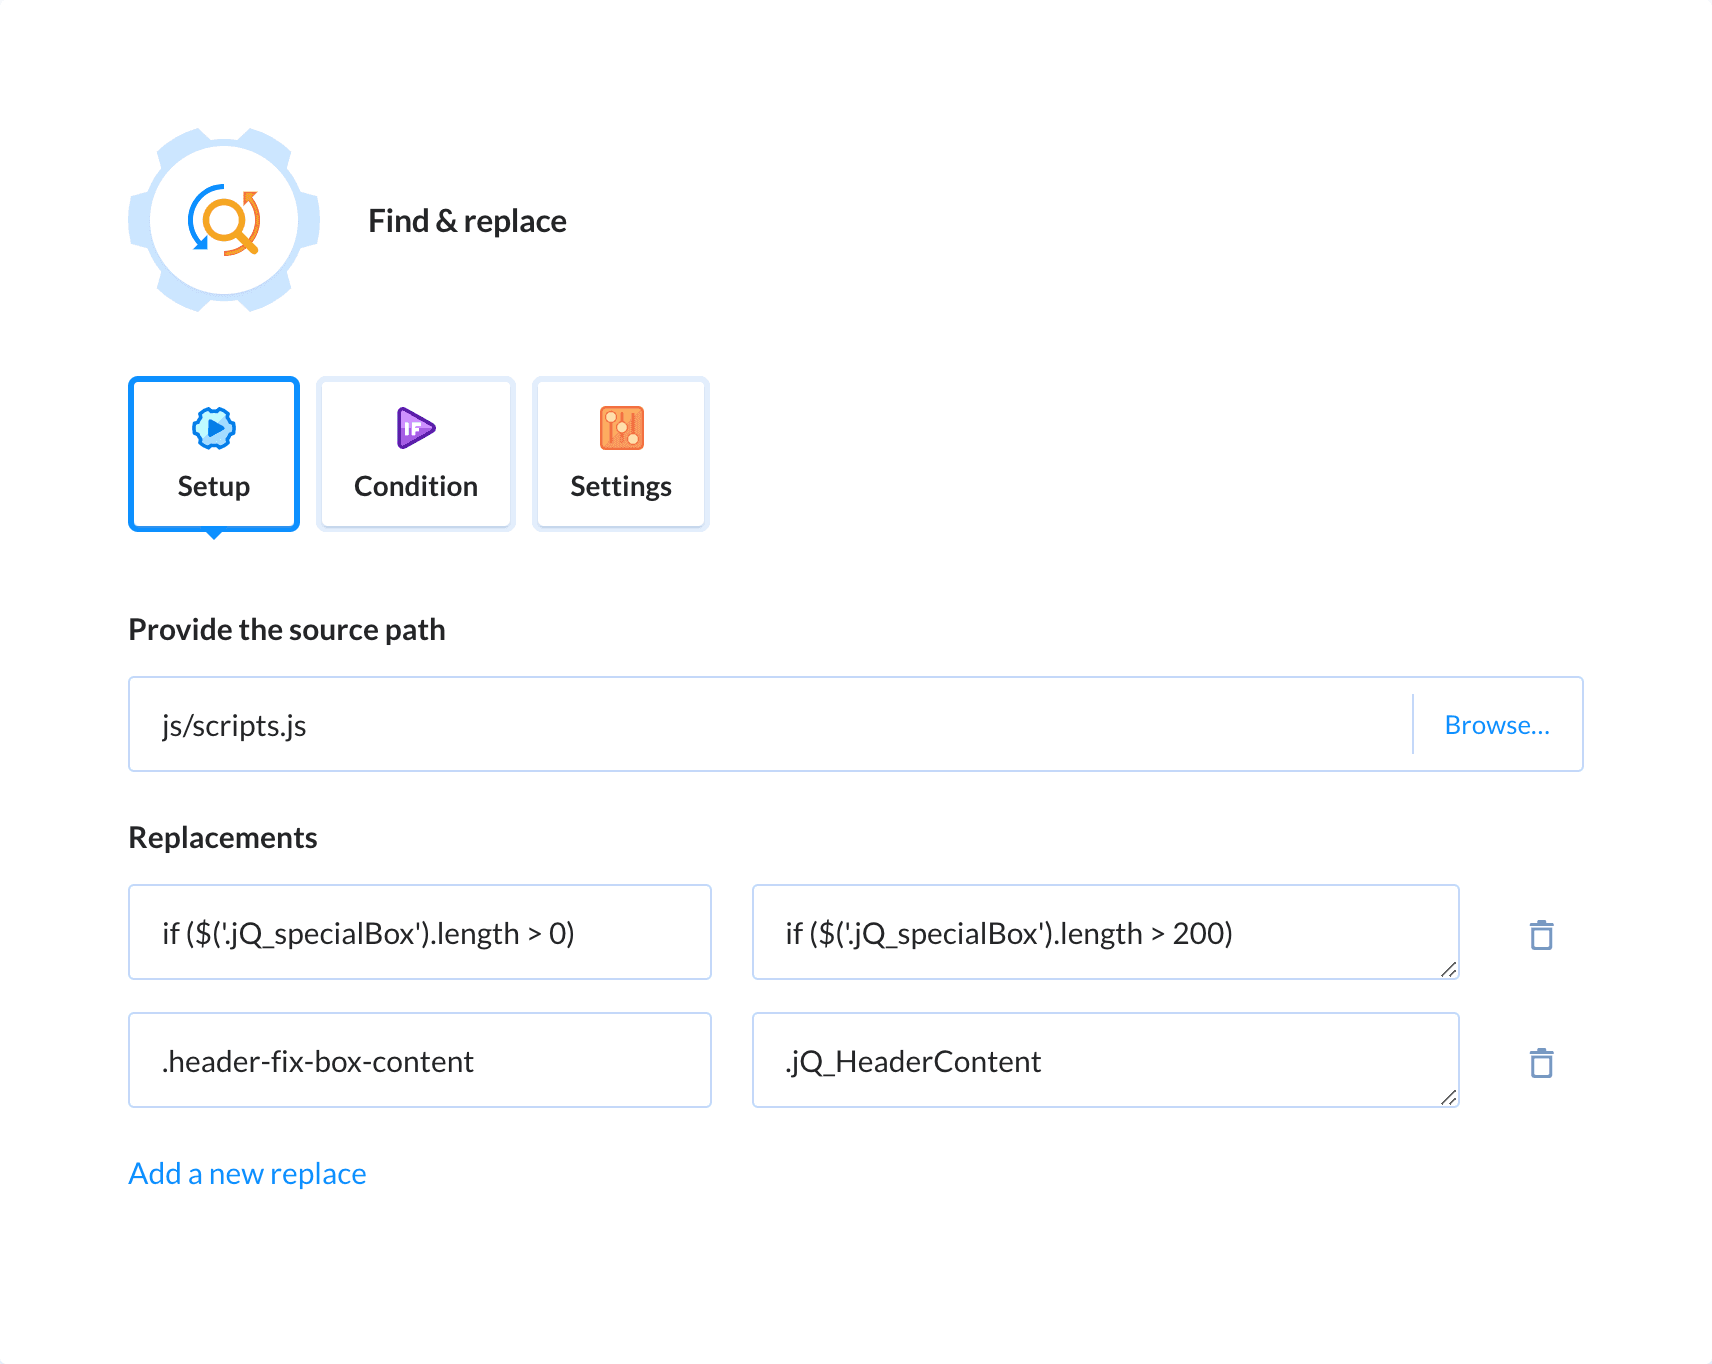Remove the header-fix-box-content replacement via trash icon
Viewport: 1712px width, 1364px height.
(x=1541, y=1062)
